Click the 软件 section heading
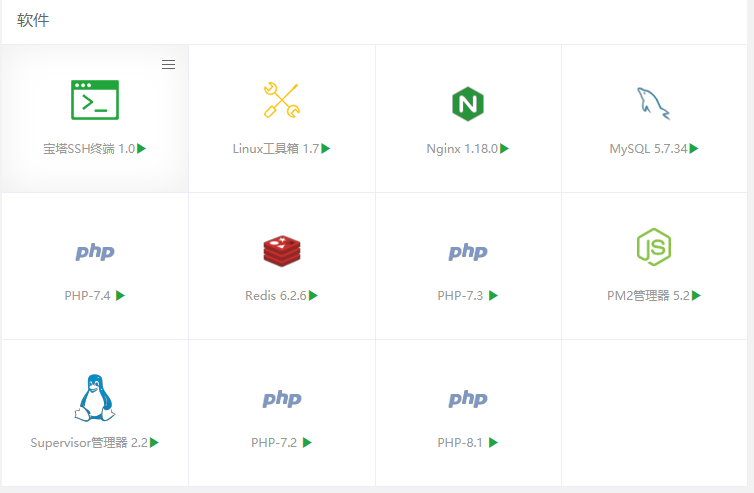 coord(33,20)
